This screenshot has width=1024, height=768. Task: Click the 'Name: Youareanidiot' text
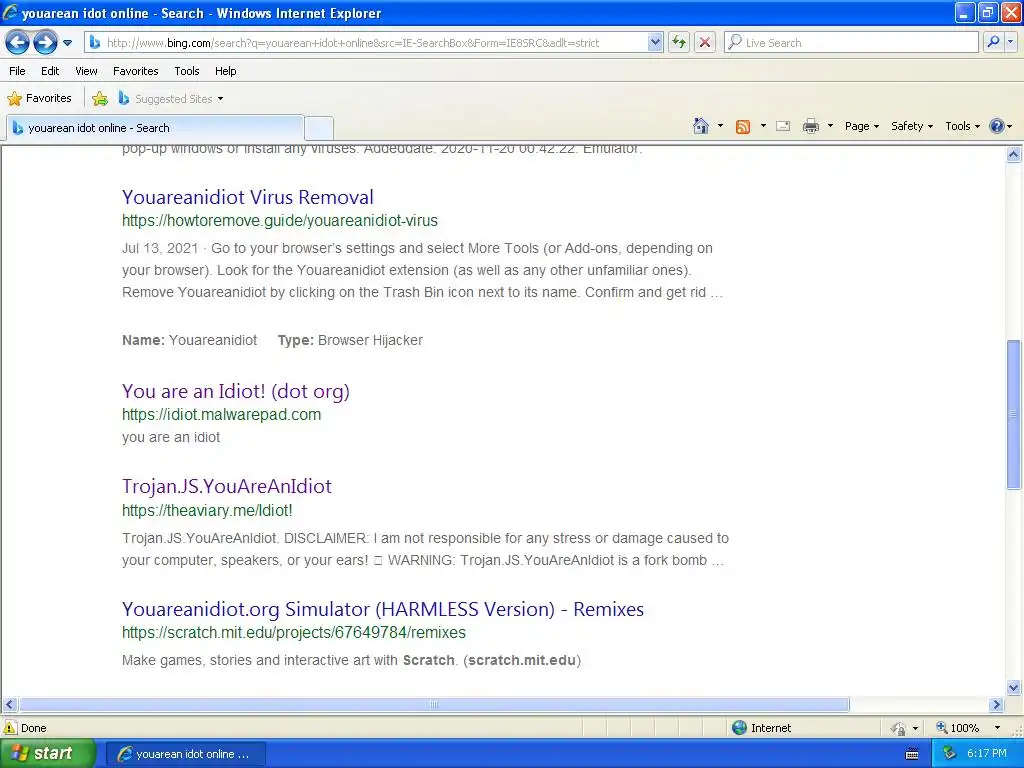coord(189,340)
